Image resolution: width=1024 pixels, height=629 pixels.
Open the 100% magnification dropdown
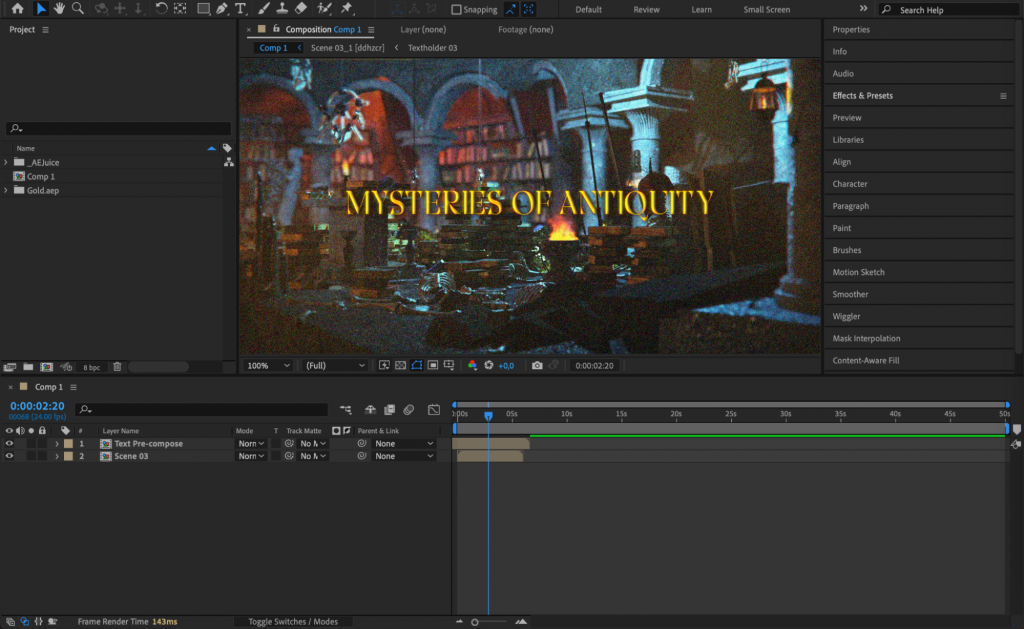[268, 365]
